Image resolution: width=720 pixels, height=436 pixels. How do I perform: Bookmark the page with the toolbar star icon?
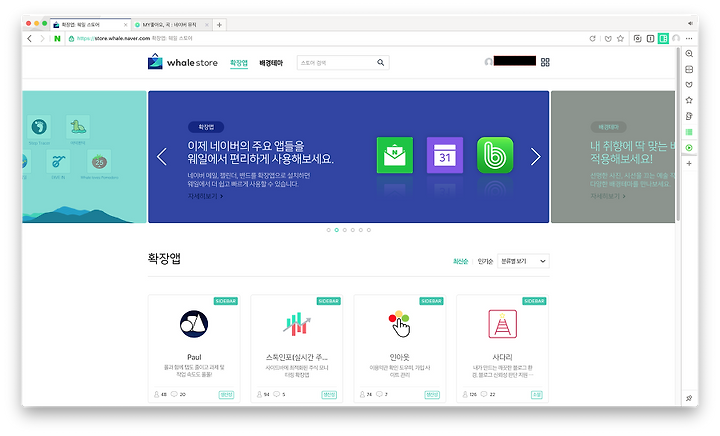tap(620, 39)
